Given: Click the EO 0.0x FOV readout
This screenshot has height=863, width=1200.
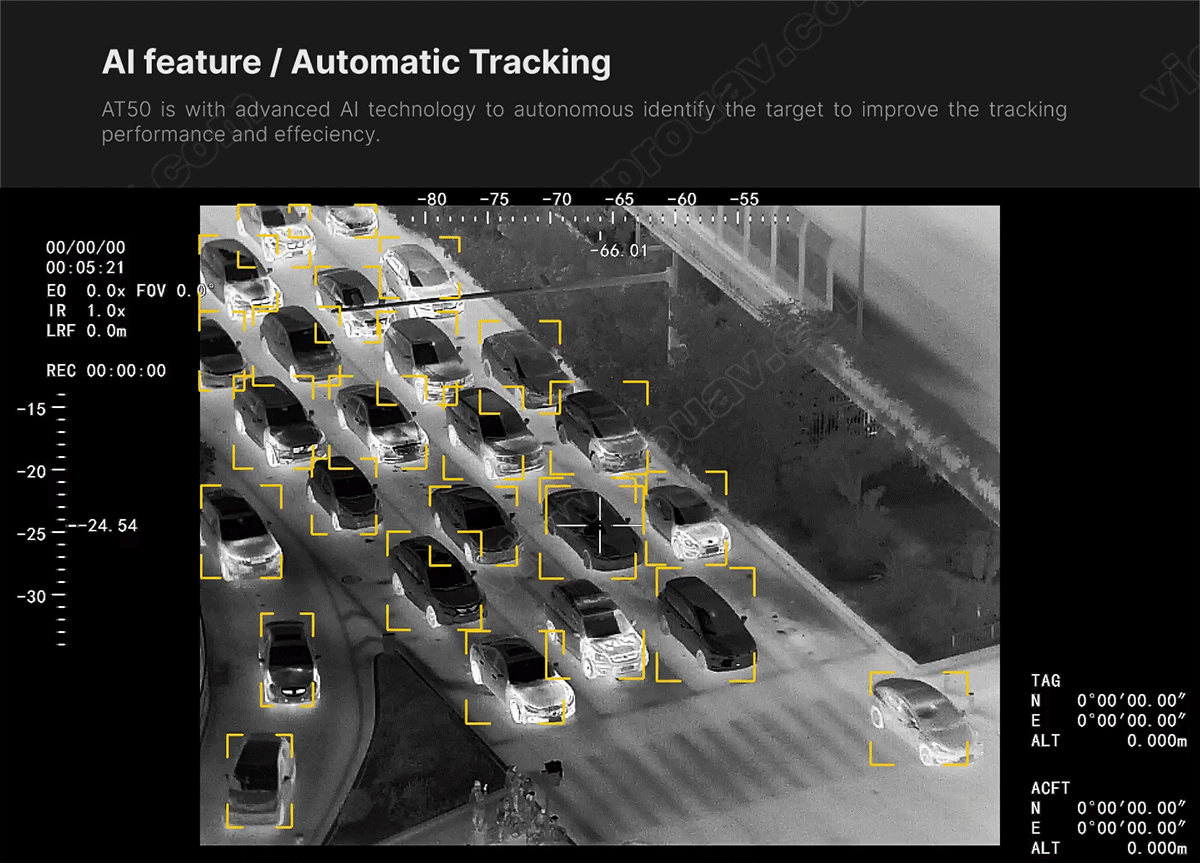Looking at the screenshot, I should coord(130,290).
